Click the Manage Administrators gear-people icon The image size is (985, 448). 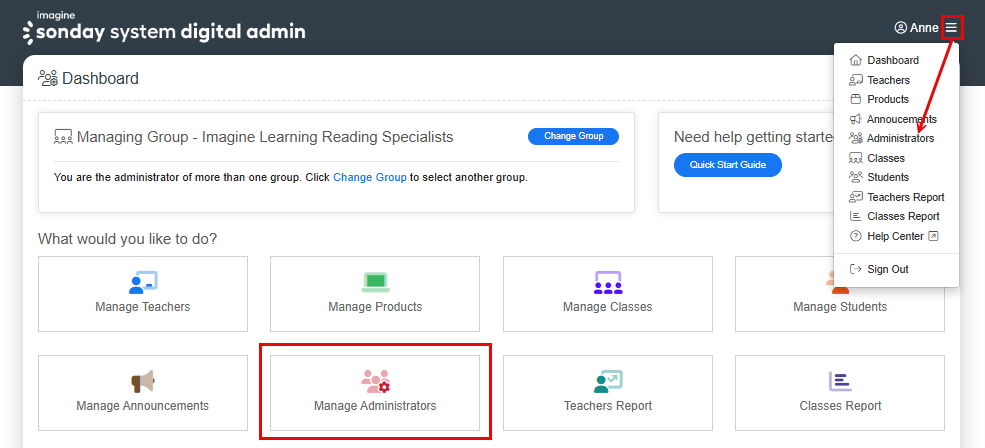pyautogui.click(x=375, y=381)
